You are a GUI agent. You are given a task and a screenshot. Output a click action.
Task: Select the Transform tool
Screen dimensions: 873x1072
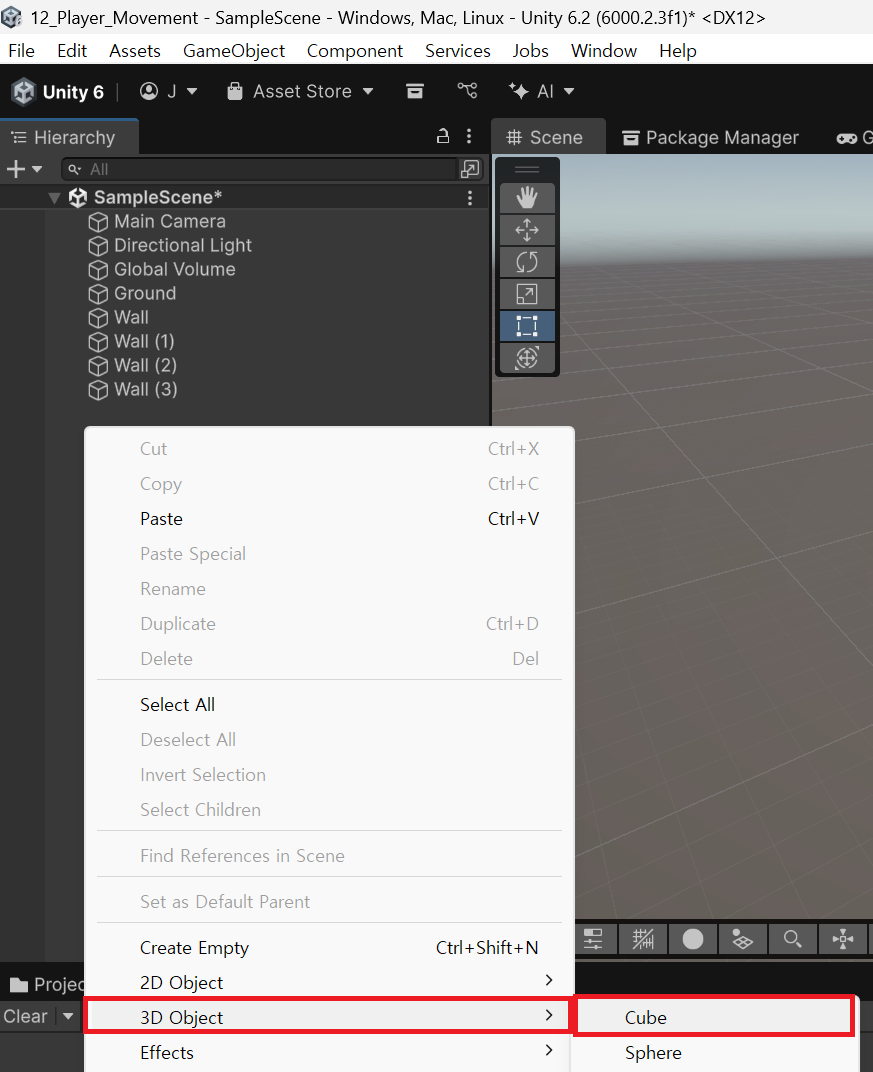point(526,358)
